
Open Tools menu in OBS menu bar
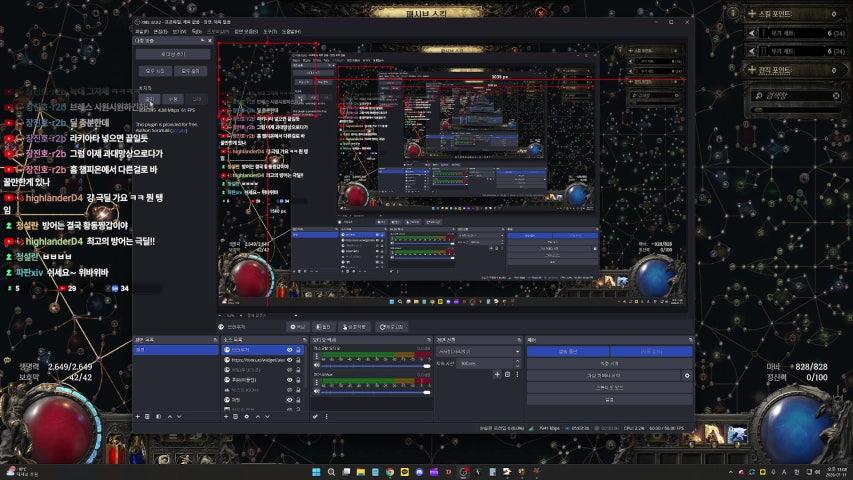(270, 32)
